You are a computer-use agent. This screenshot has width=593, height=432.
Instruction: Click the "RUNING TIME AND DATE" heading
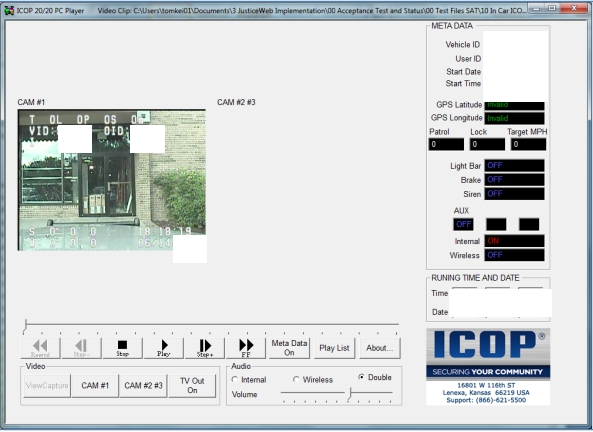[475, 278]
